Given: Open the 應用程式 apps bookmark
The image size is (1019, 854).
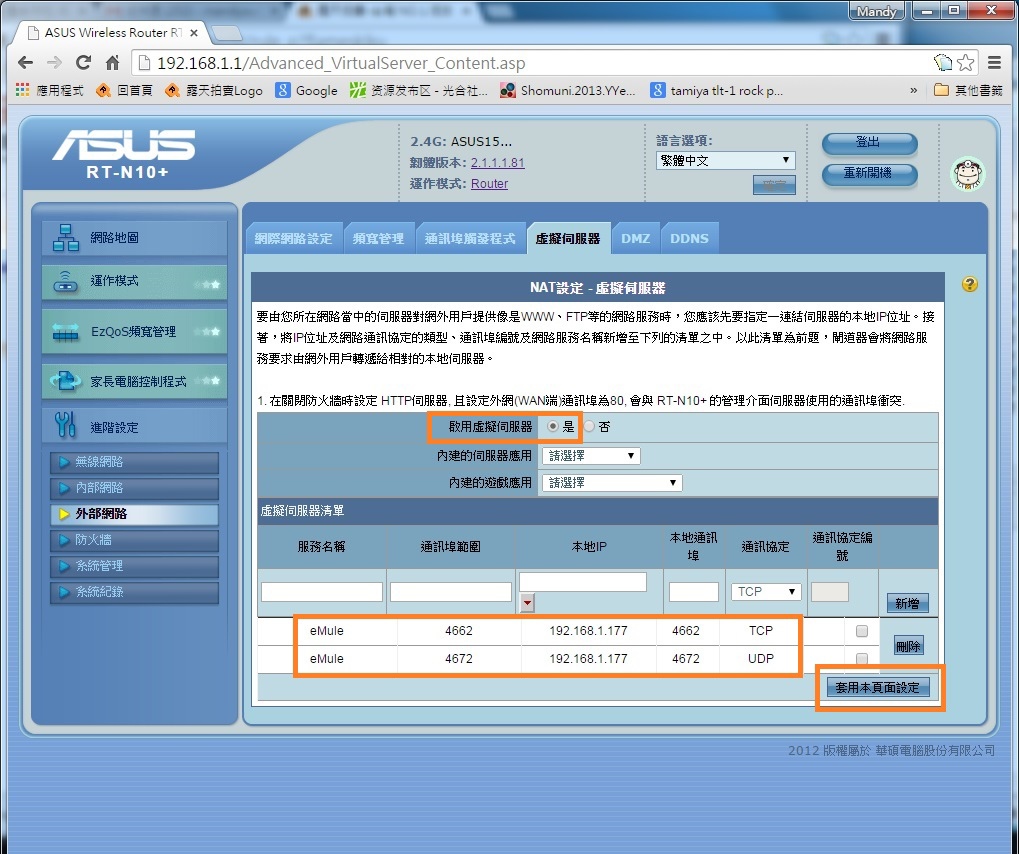Looking at the screenshot, I should (x=49, y=90).
